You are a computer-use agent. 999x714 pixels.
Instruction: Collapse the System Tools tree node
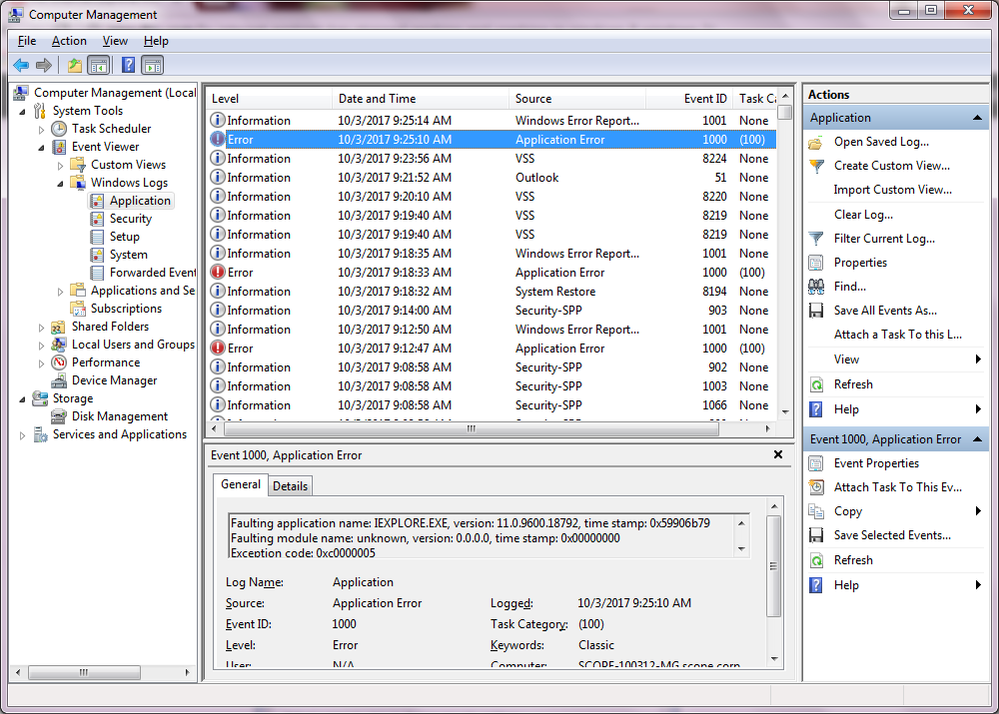tap(23, 111)
